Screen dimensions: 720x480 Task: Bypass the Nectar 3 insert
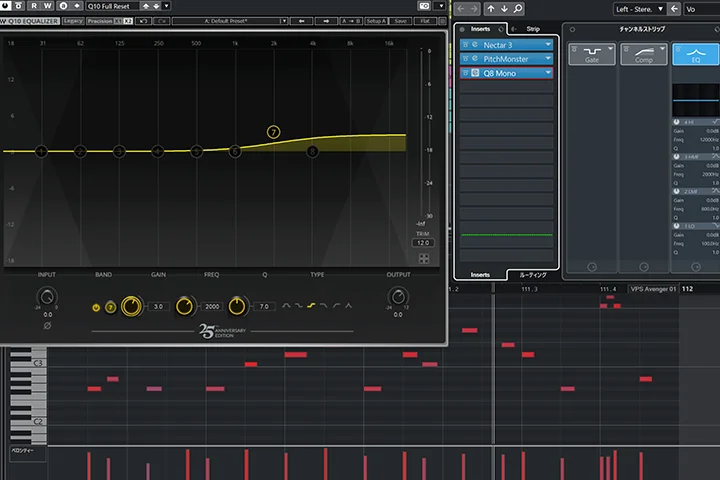pos(465,45)
